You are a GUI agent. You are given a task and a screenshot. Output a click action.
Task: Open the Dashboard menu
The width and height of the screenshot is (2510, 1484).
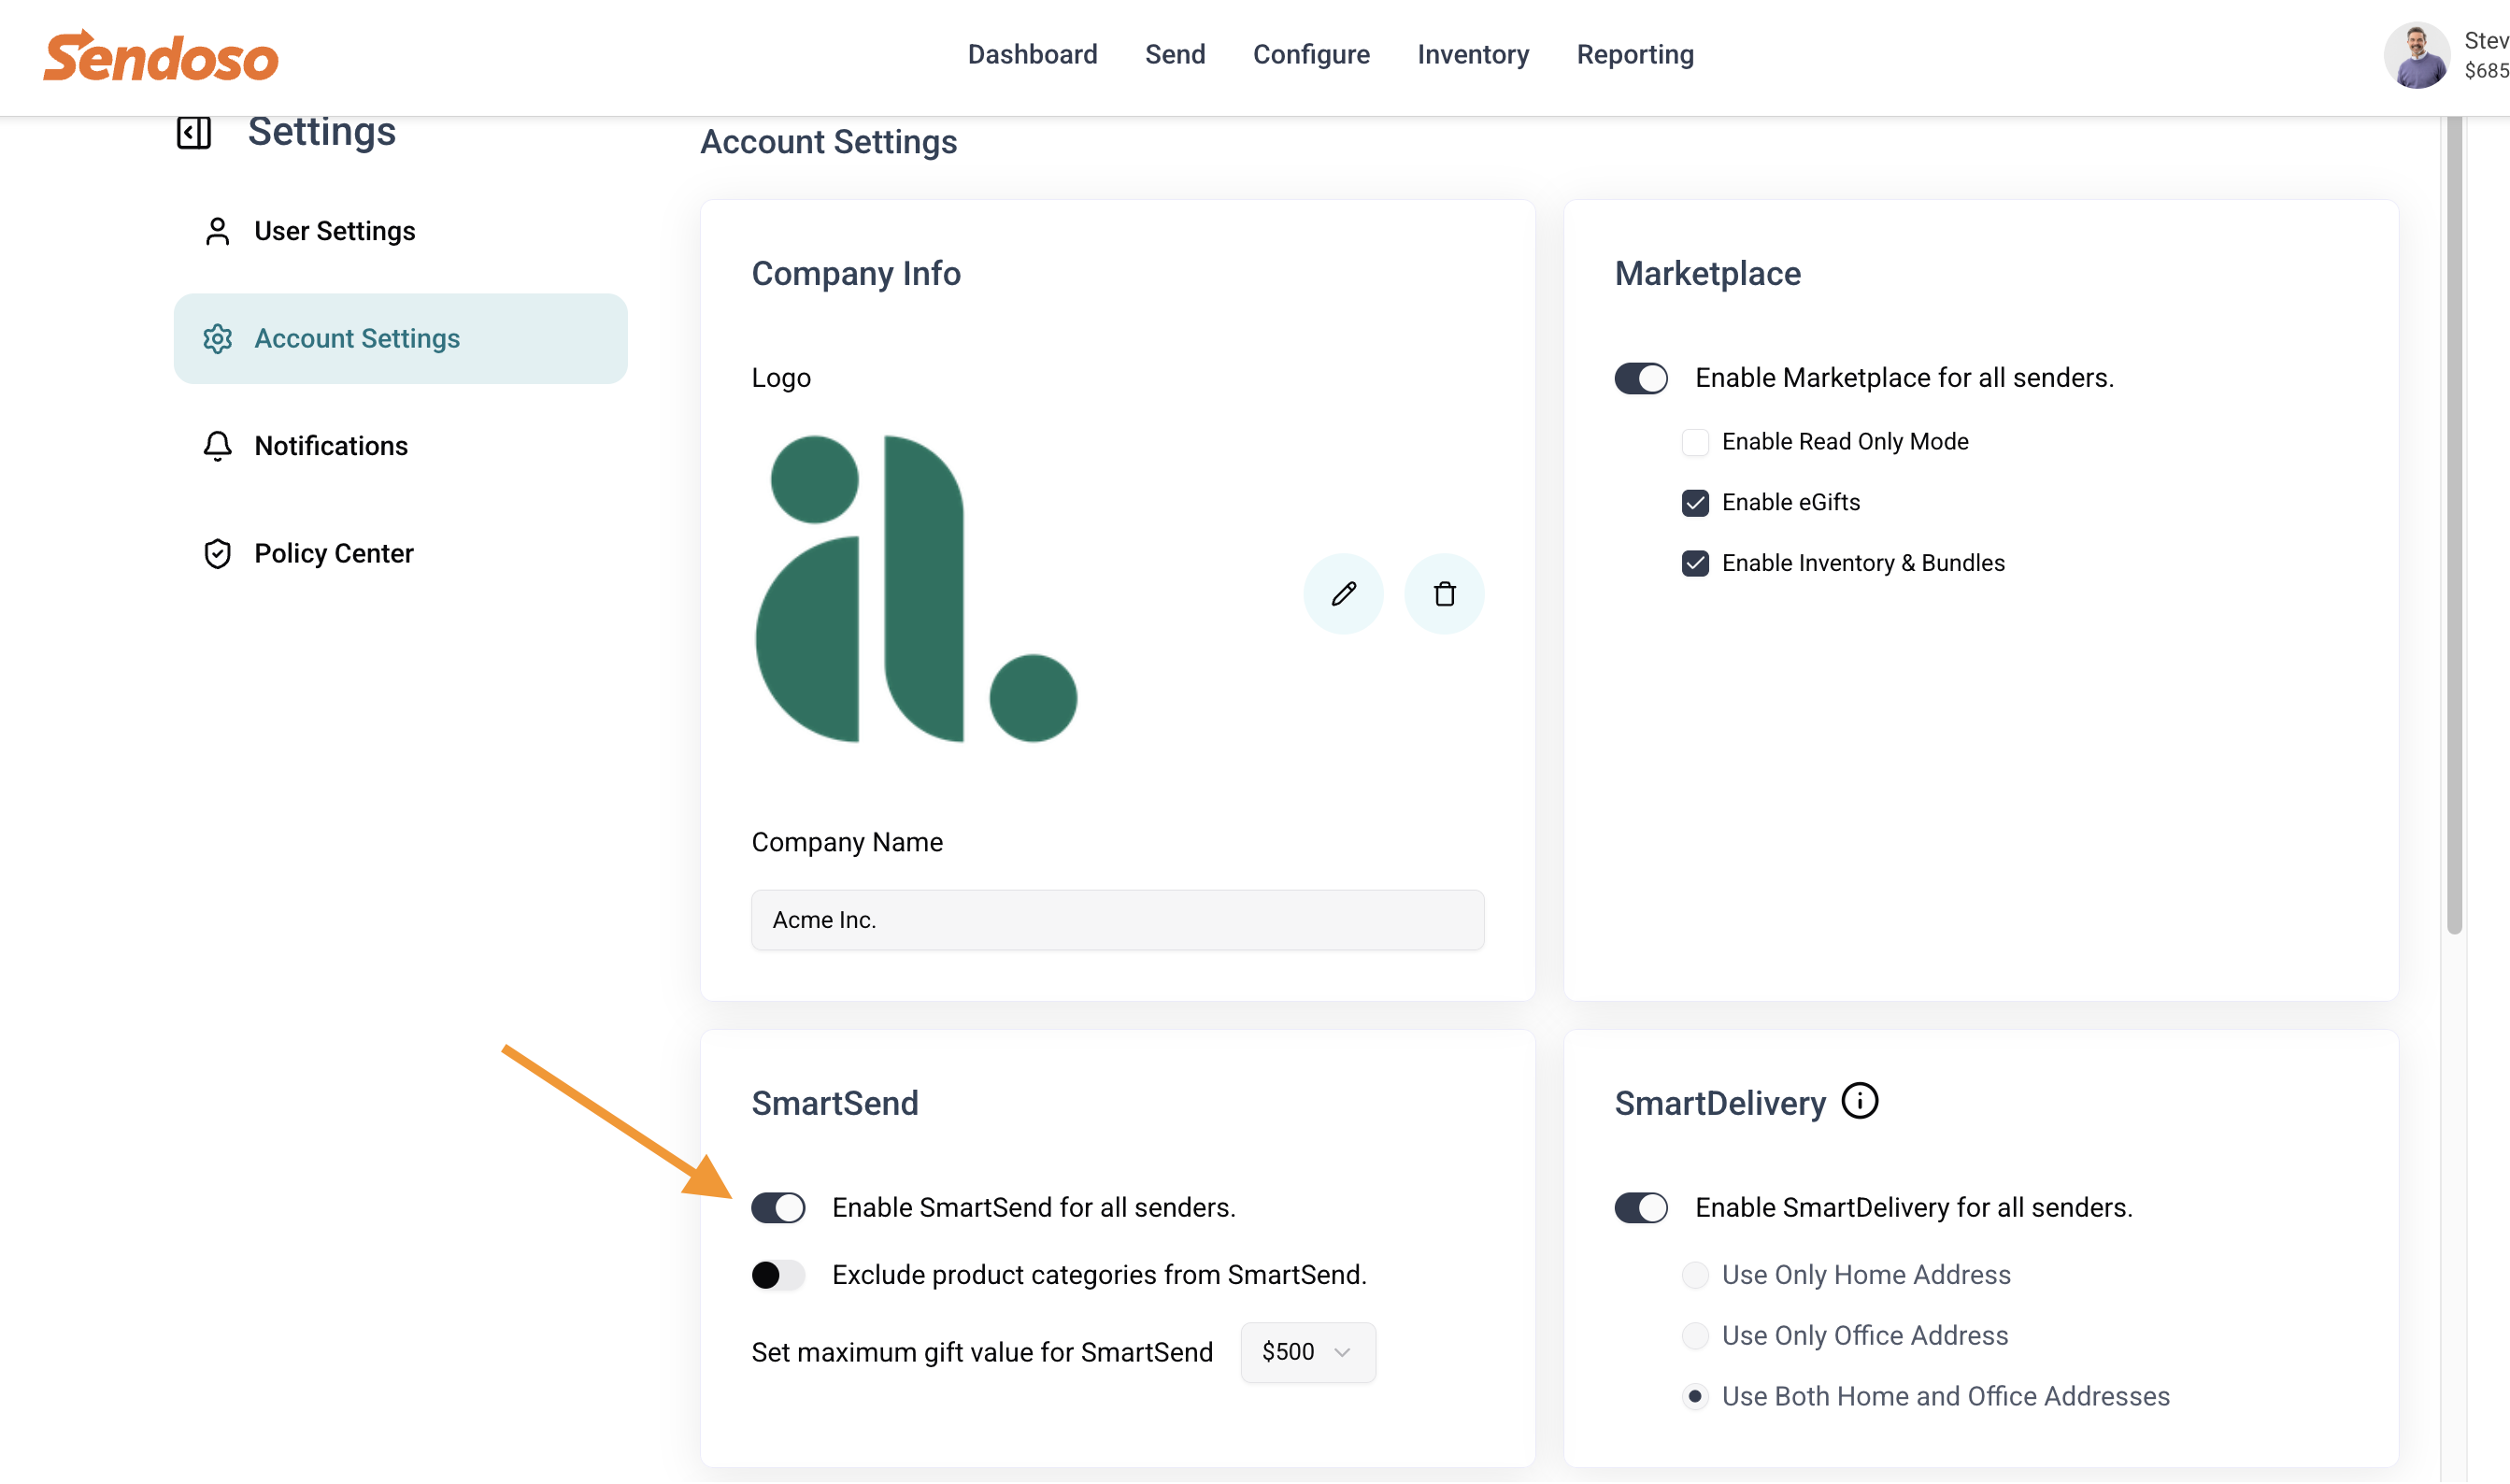tap(1032, 54)
